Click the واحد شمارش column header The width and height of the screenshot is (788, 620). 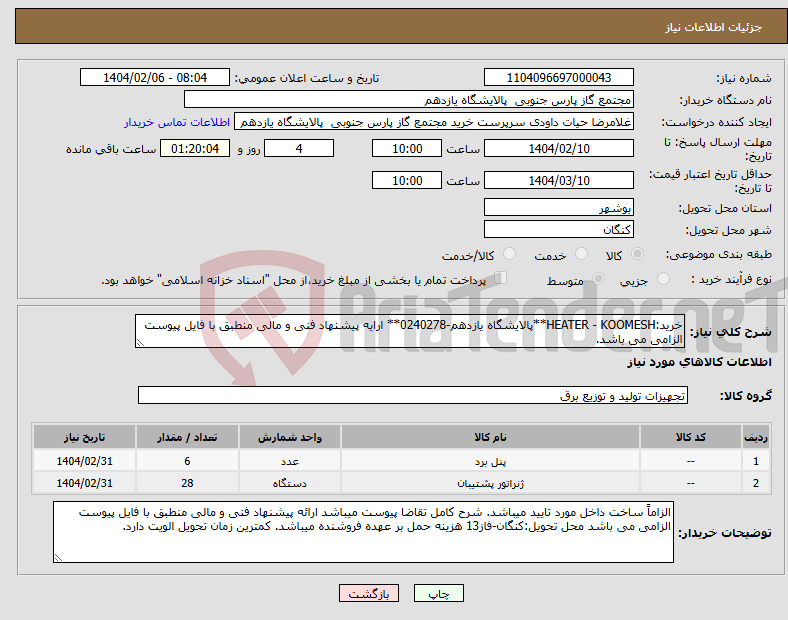(290, 437)
